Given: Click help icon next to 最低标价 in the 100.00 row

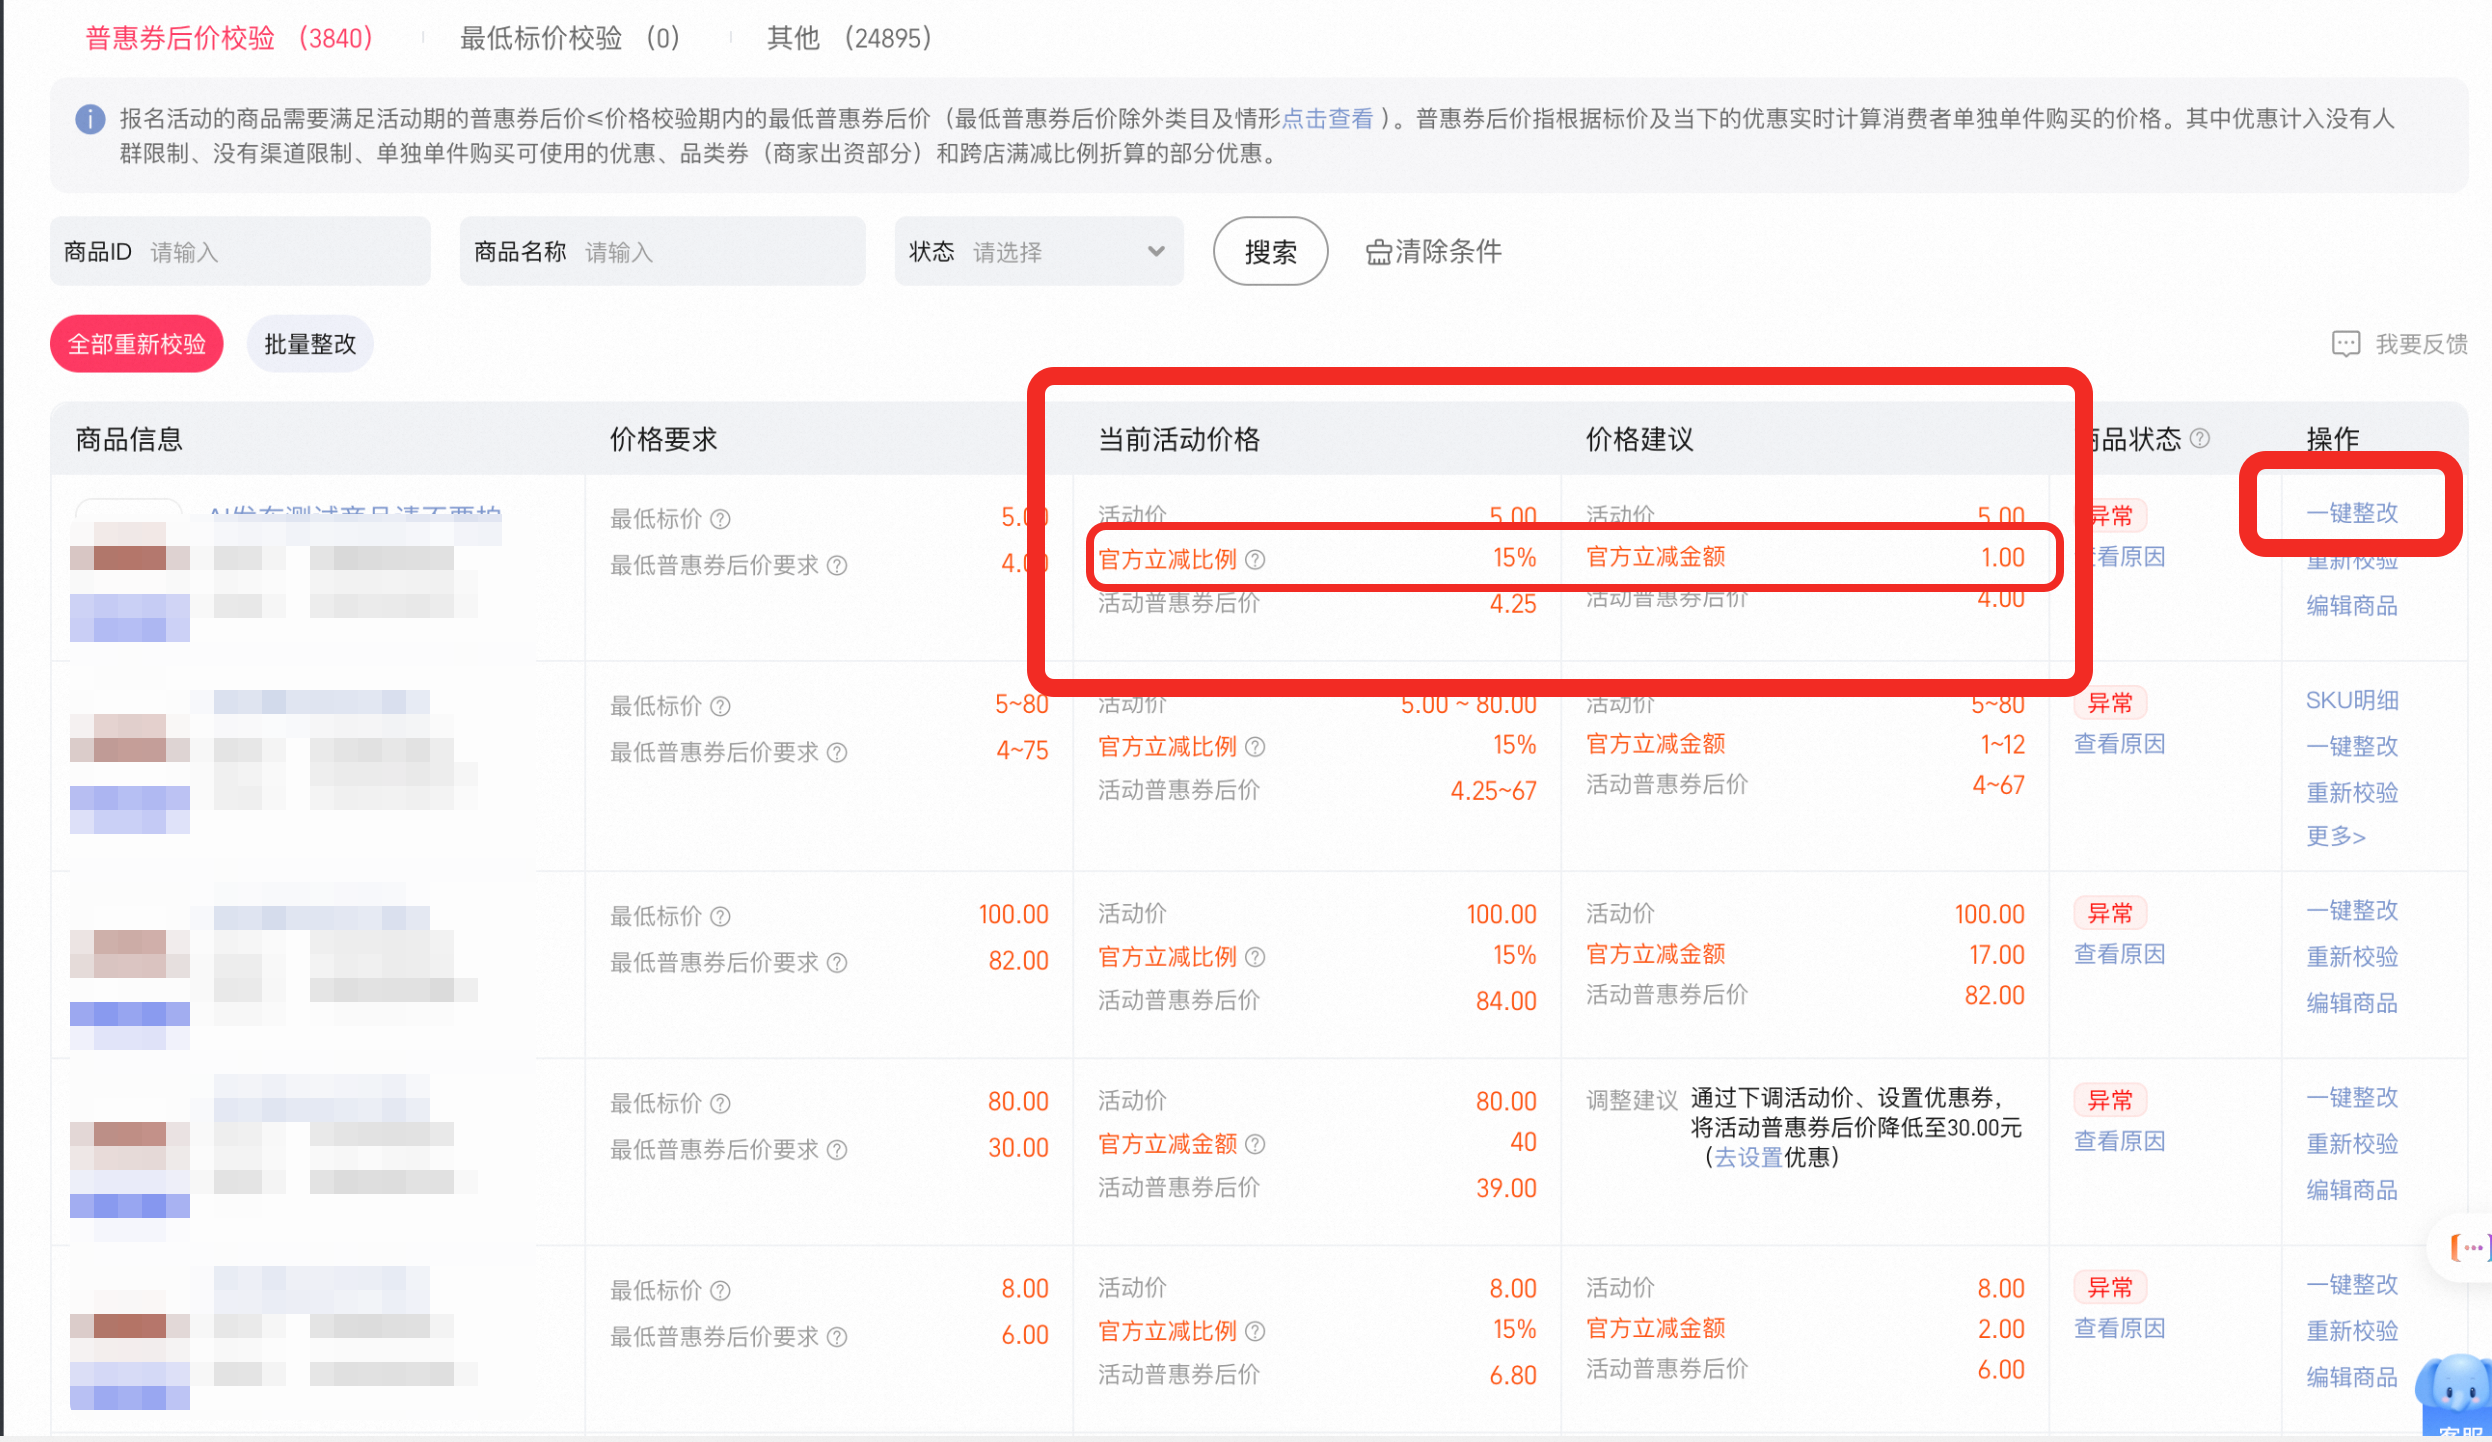Looking at the screenshot, I should pyautogui.click(x=720, y=916).
